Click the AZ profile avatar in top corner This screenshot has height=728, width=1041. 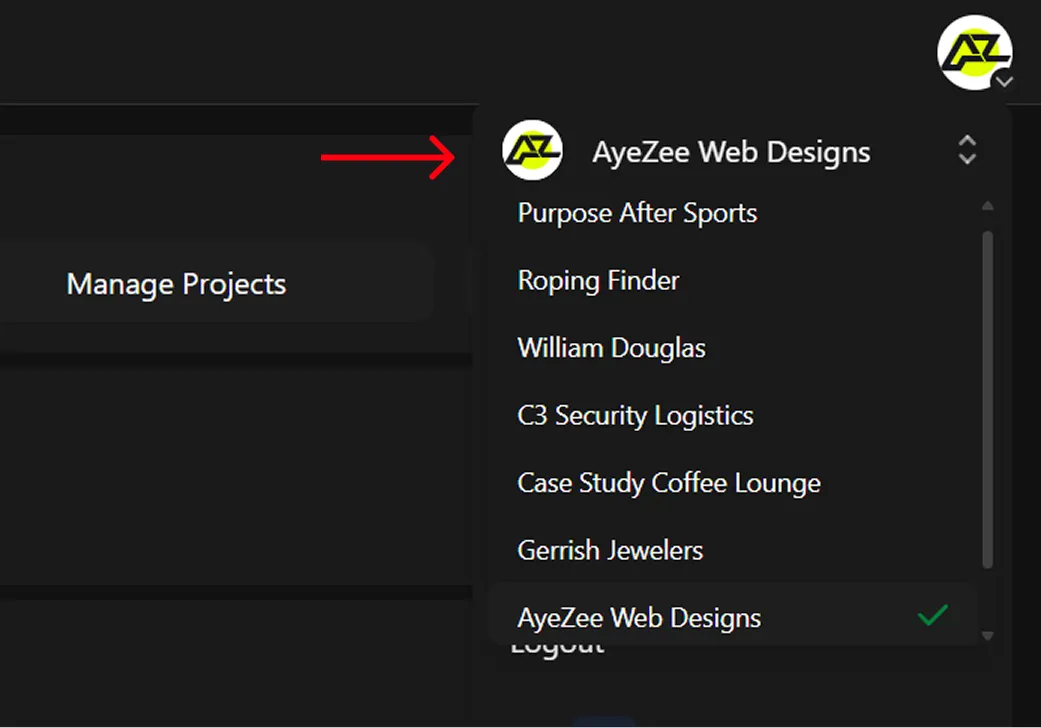[x=973, y=52]
